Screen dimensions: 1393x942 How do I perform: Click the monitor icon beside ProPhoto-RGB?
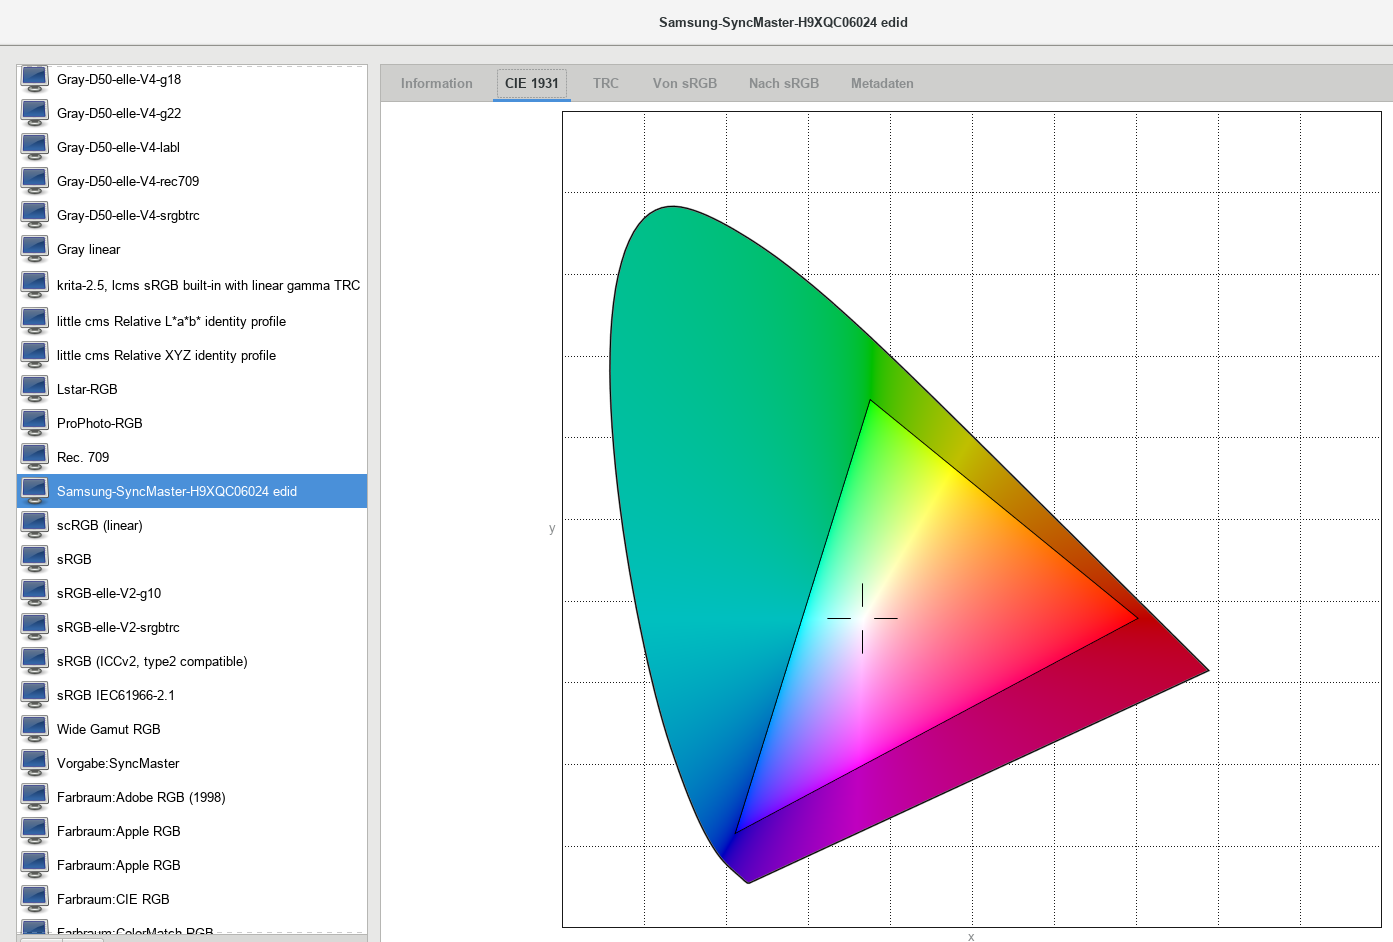point(35,423)
